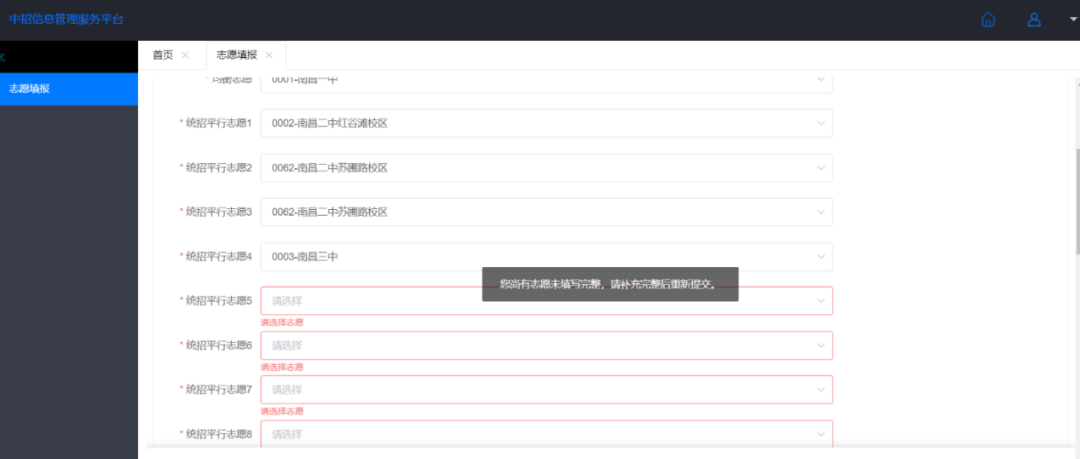Click the 统招平行志愿7 dropdown chevron

pyautogui.click(x=821, y=389)
